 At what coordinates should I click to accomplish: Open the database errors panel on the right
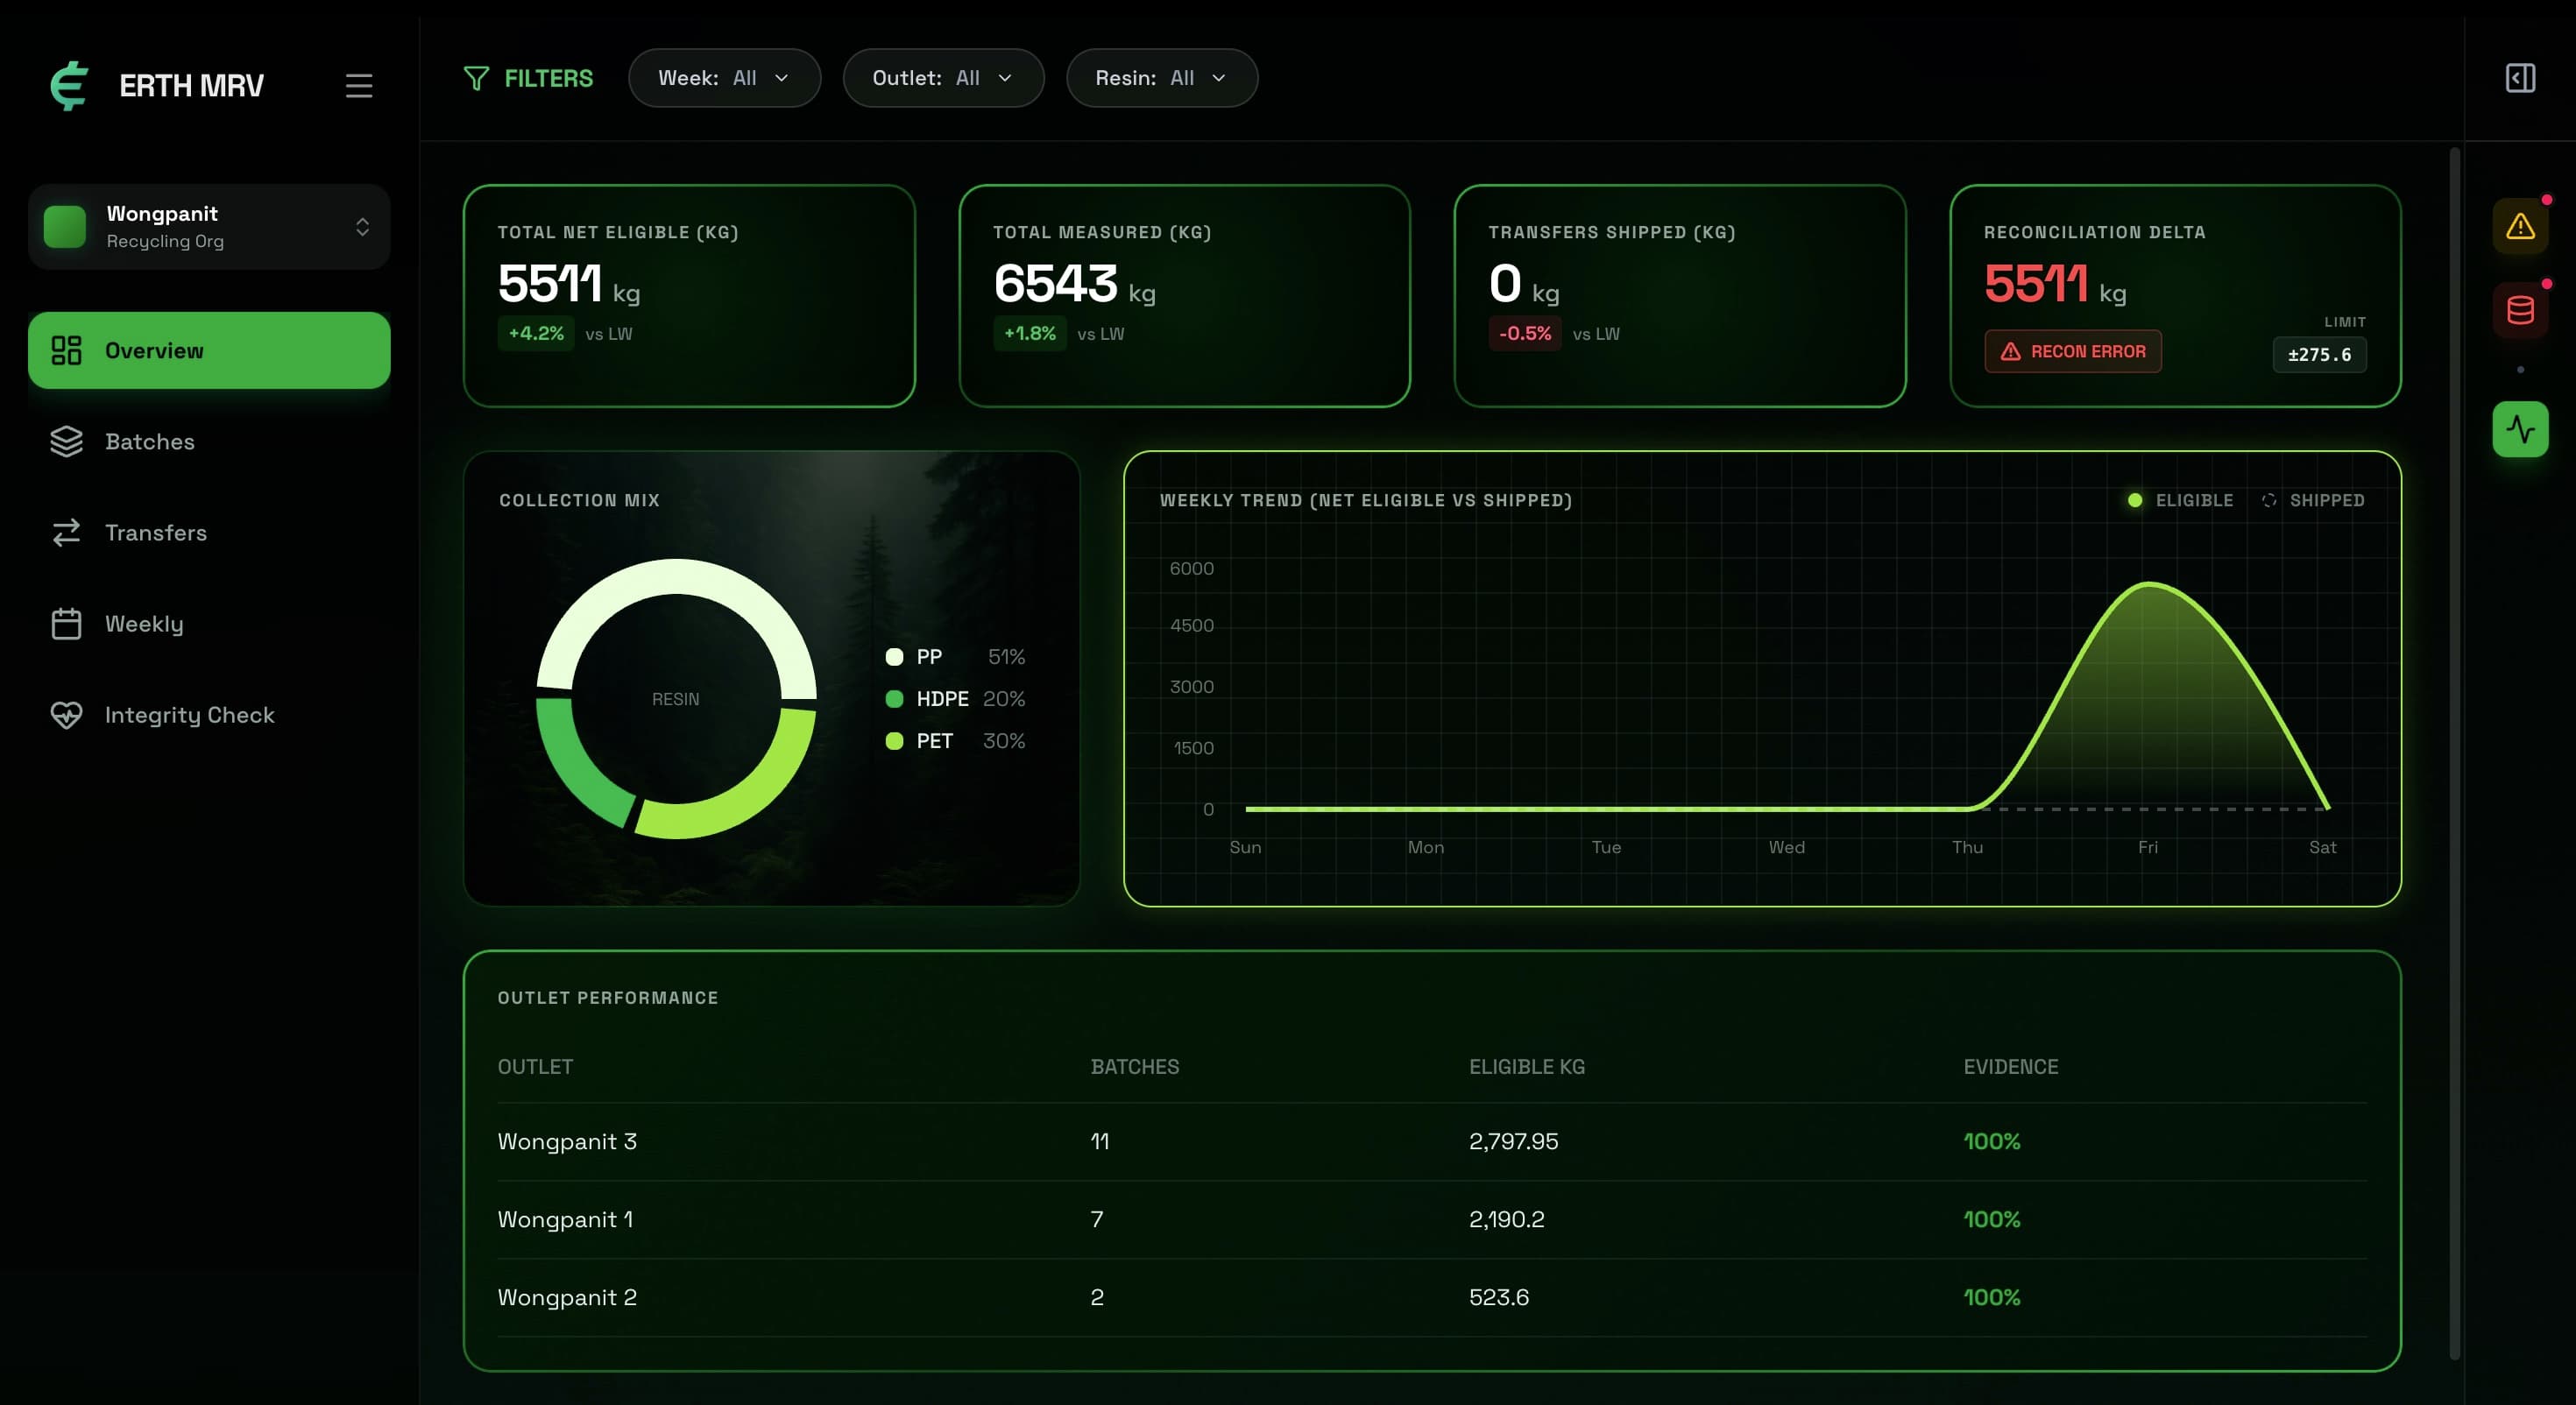(x=2521, y=310)
